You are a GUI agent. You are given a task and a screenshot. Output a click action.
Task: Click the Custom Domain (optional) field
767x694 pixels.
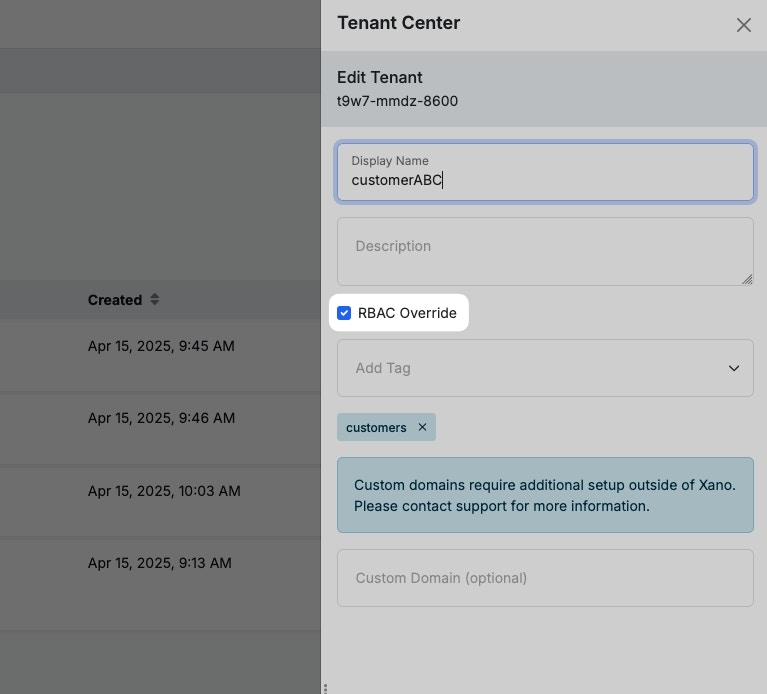tap(545, 578)
